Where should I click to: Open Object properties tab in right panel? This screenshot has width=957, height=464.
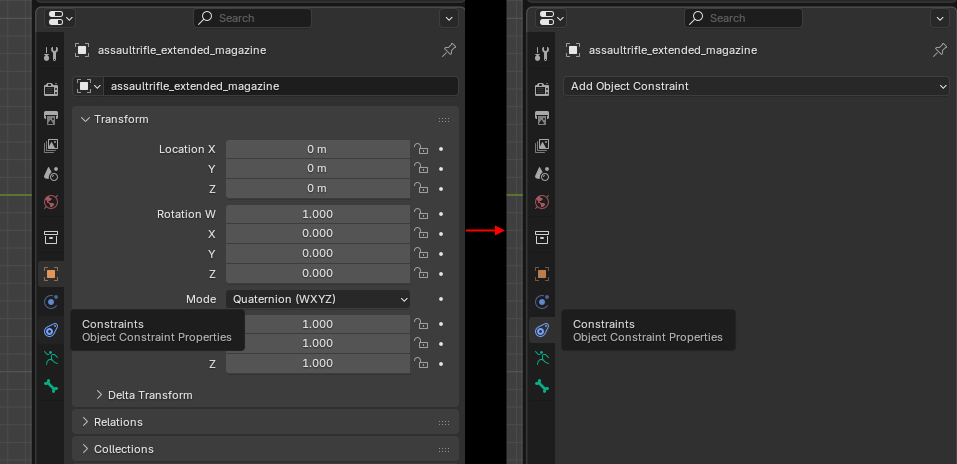(542, 274)
